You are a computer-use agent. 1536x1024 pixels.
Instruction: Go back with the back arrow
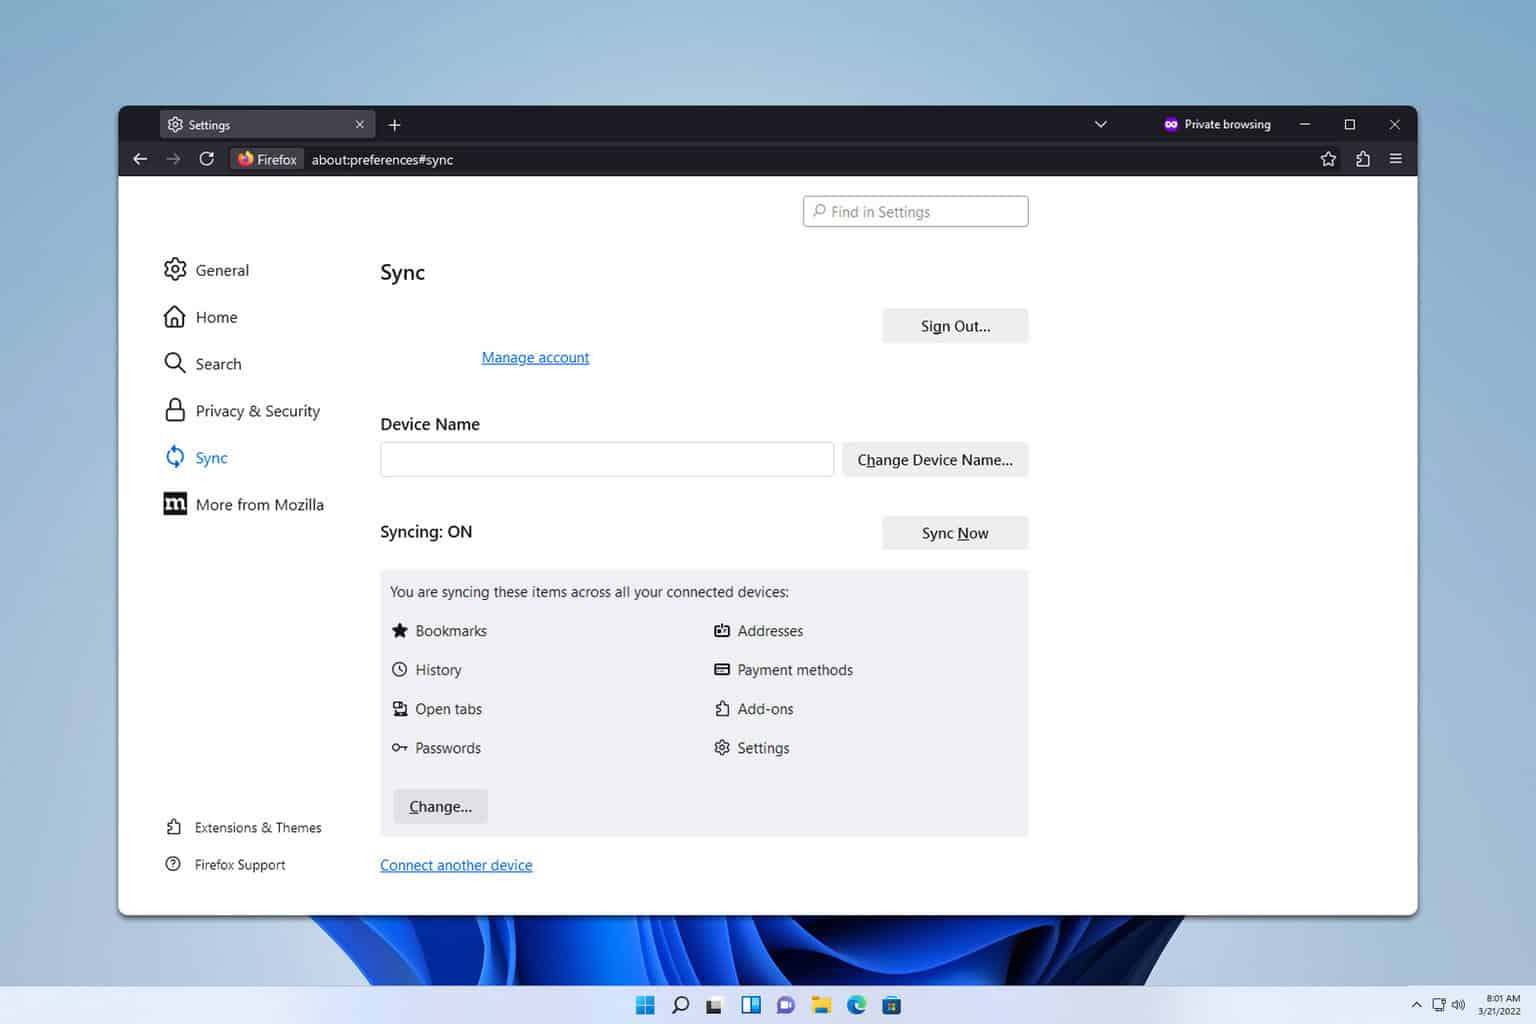click(140, 159)
